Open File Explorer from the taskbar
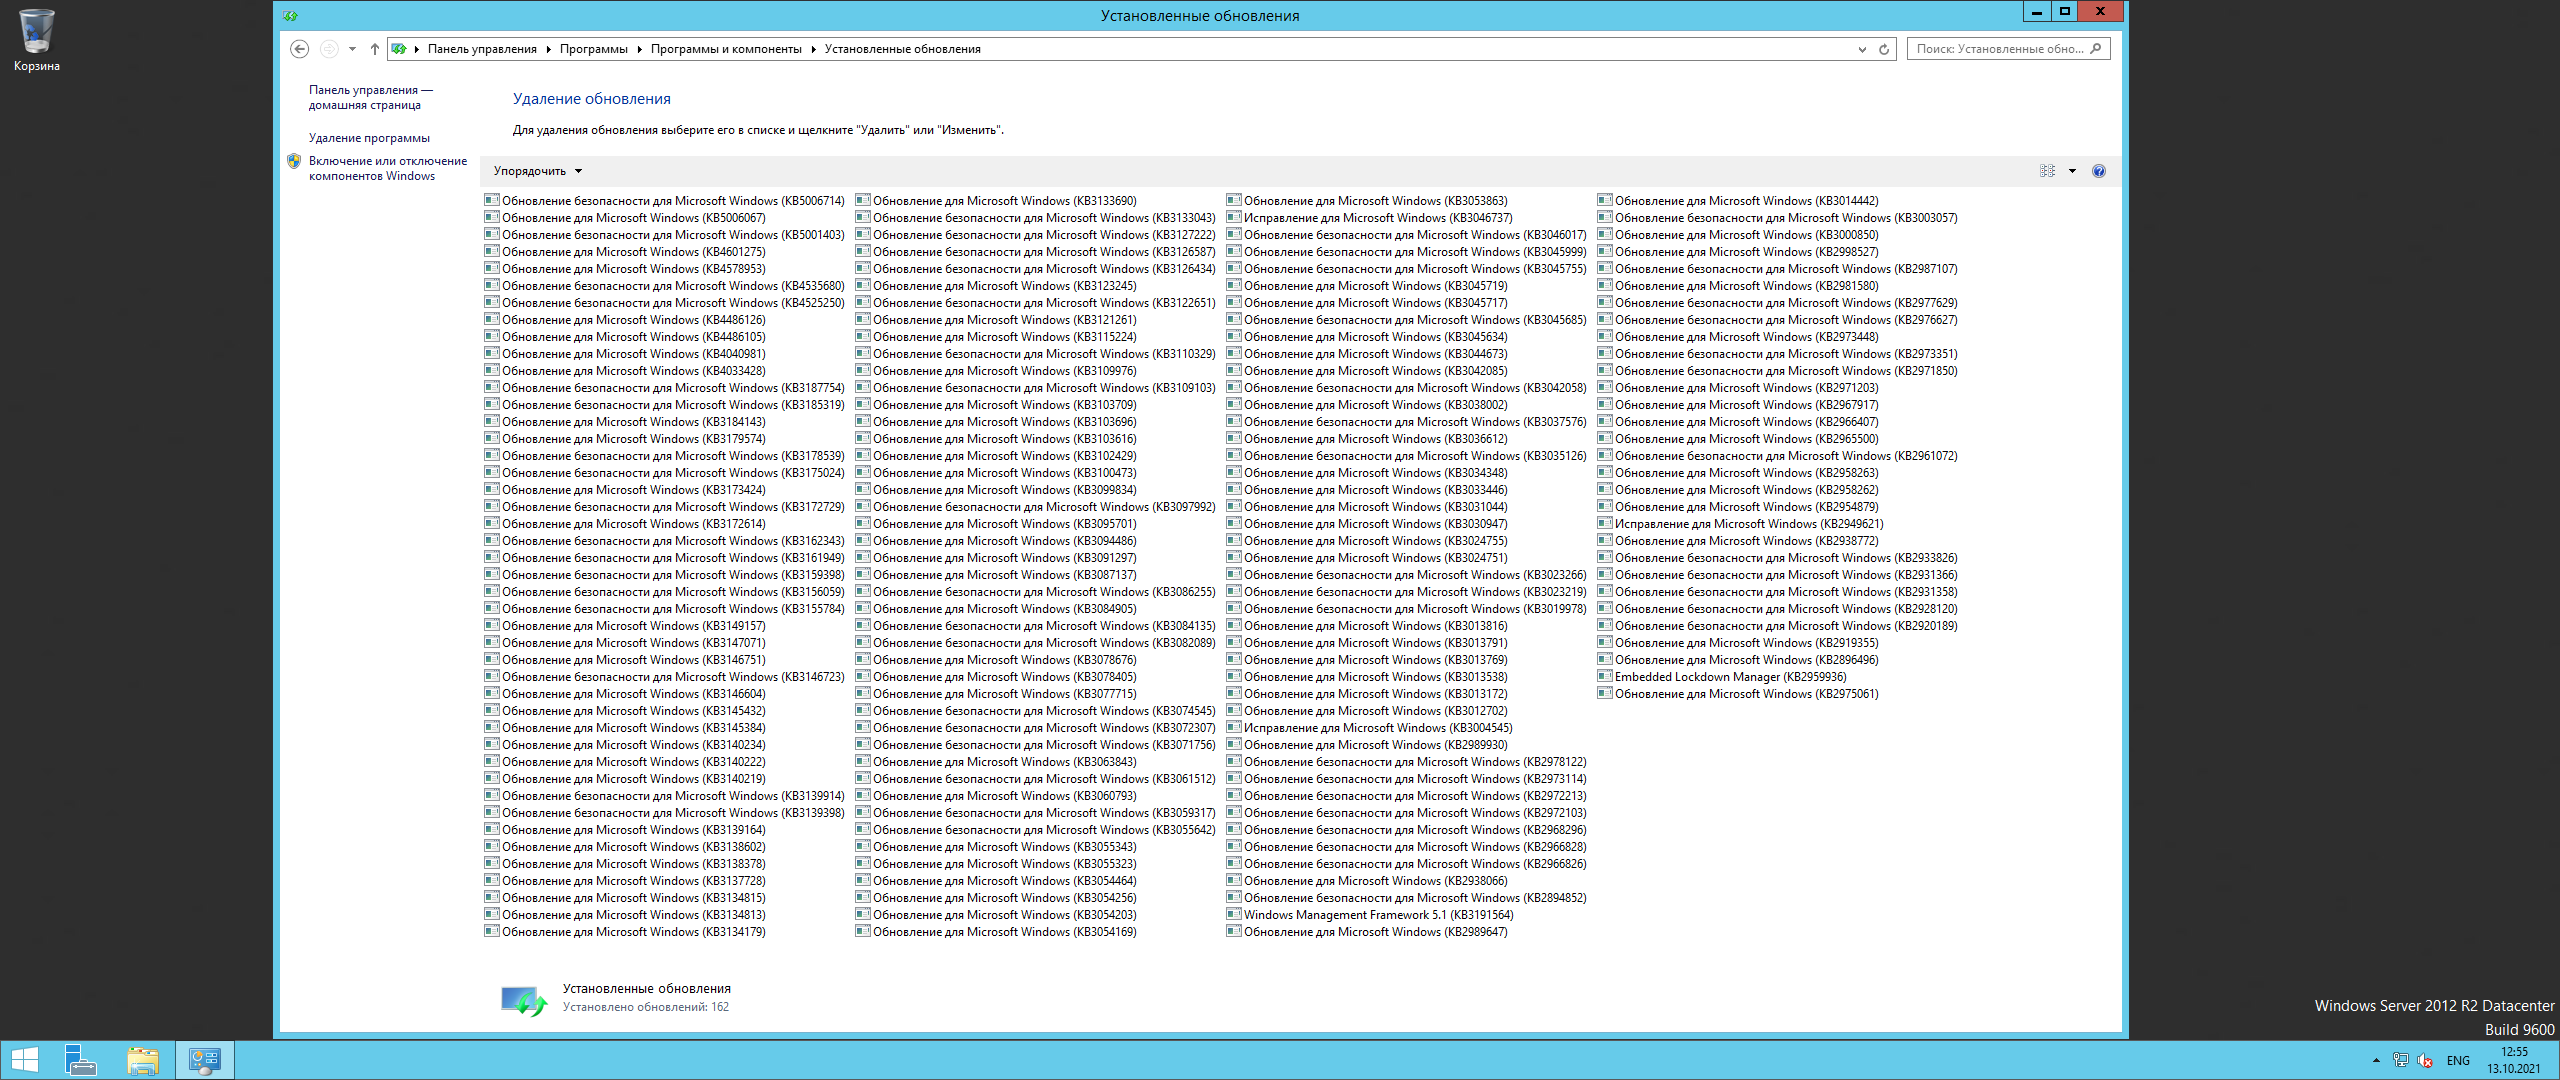 (x=143, y=1060)
